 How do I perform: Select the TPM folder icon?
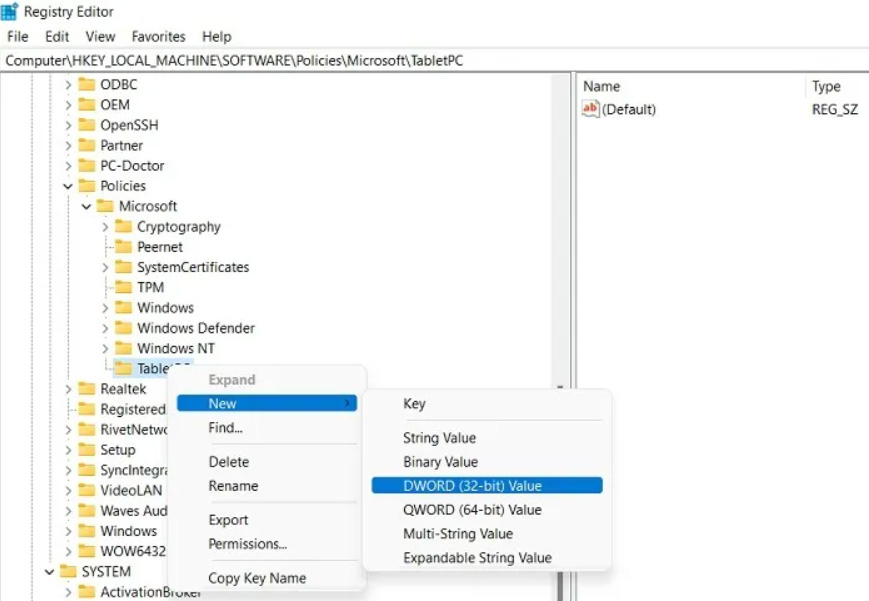(123, 287)
